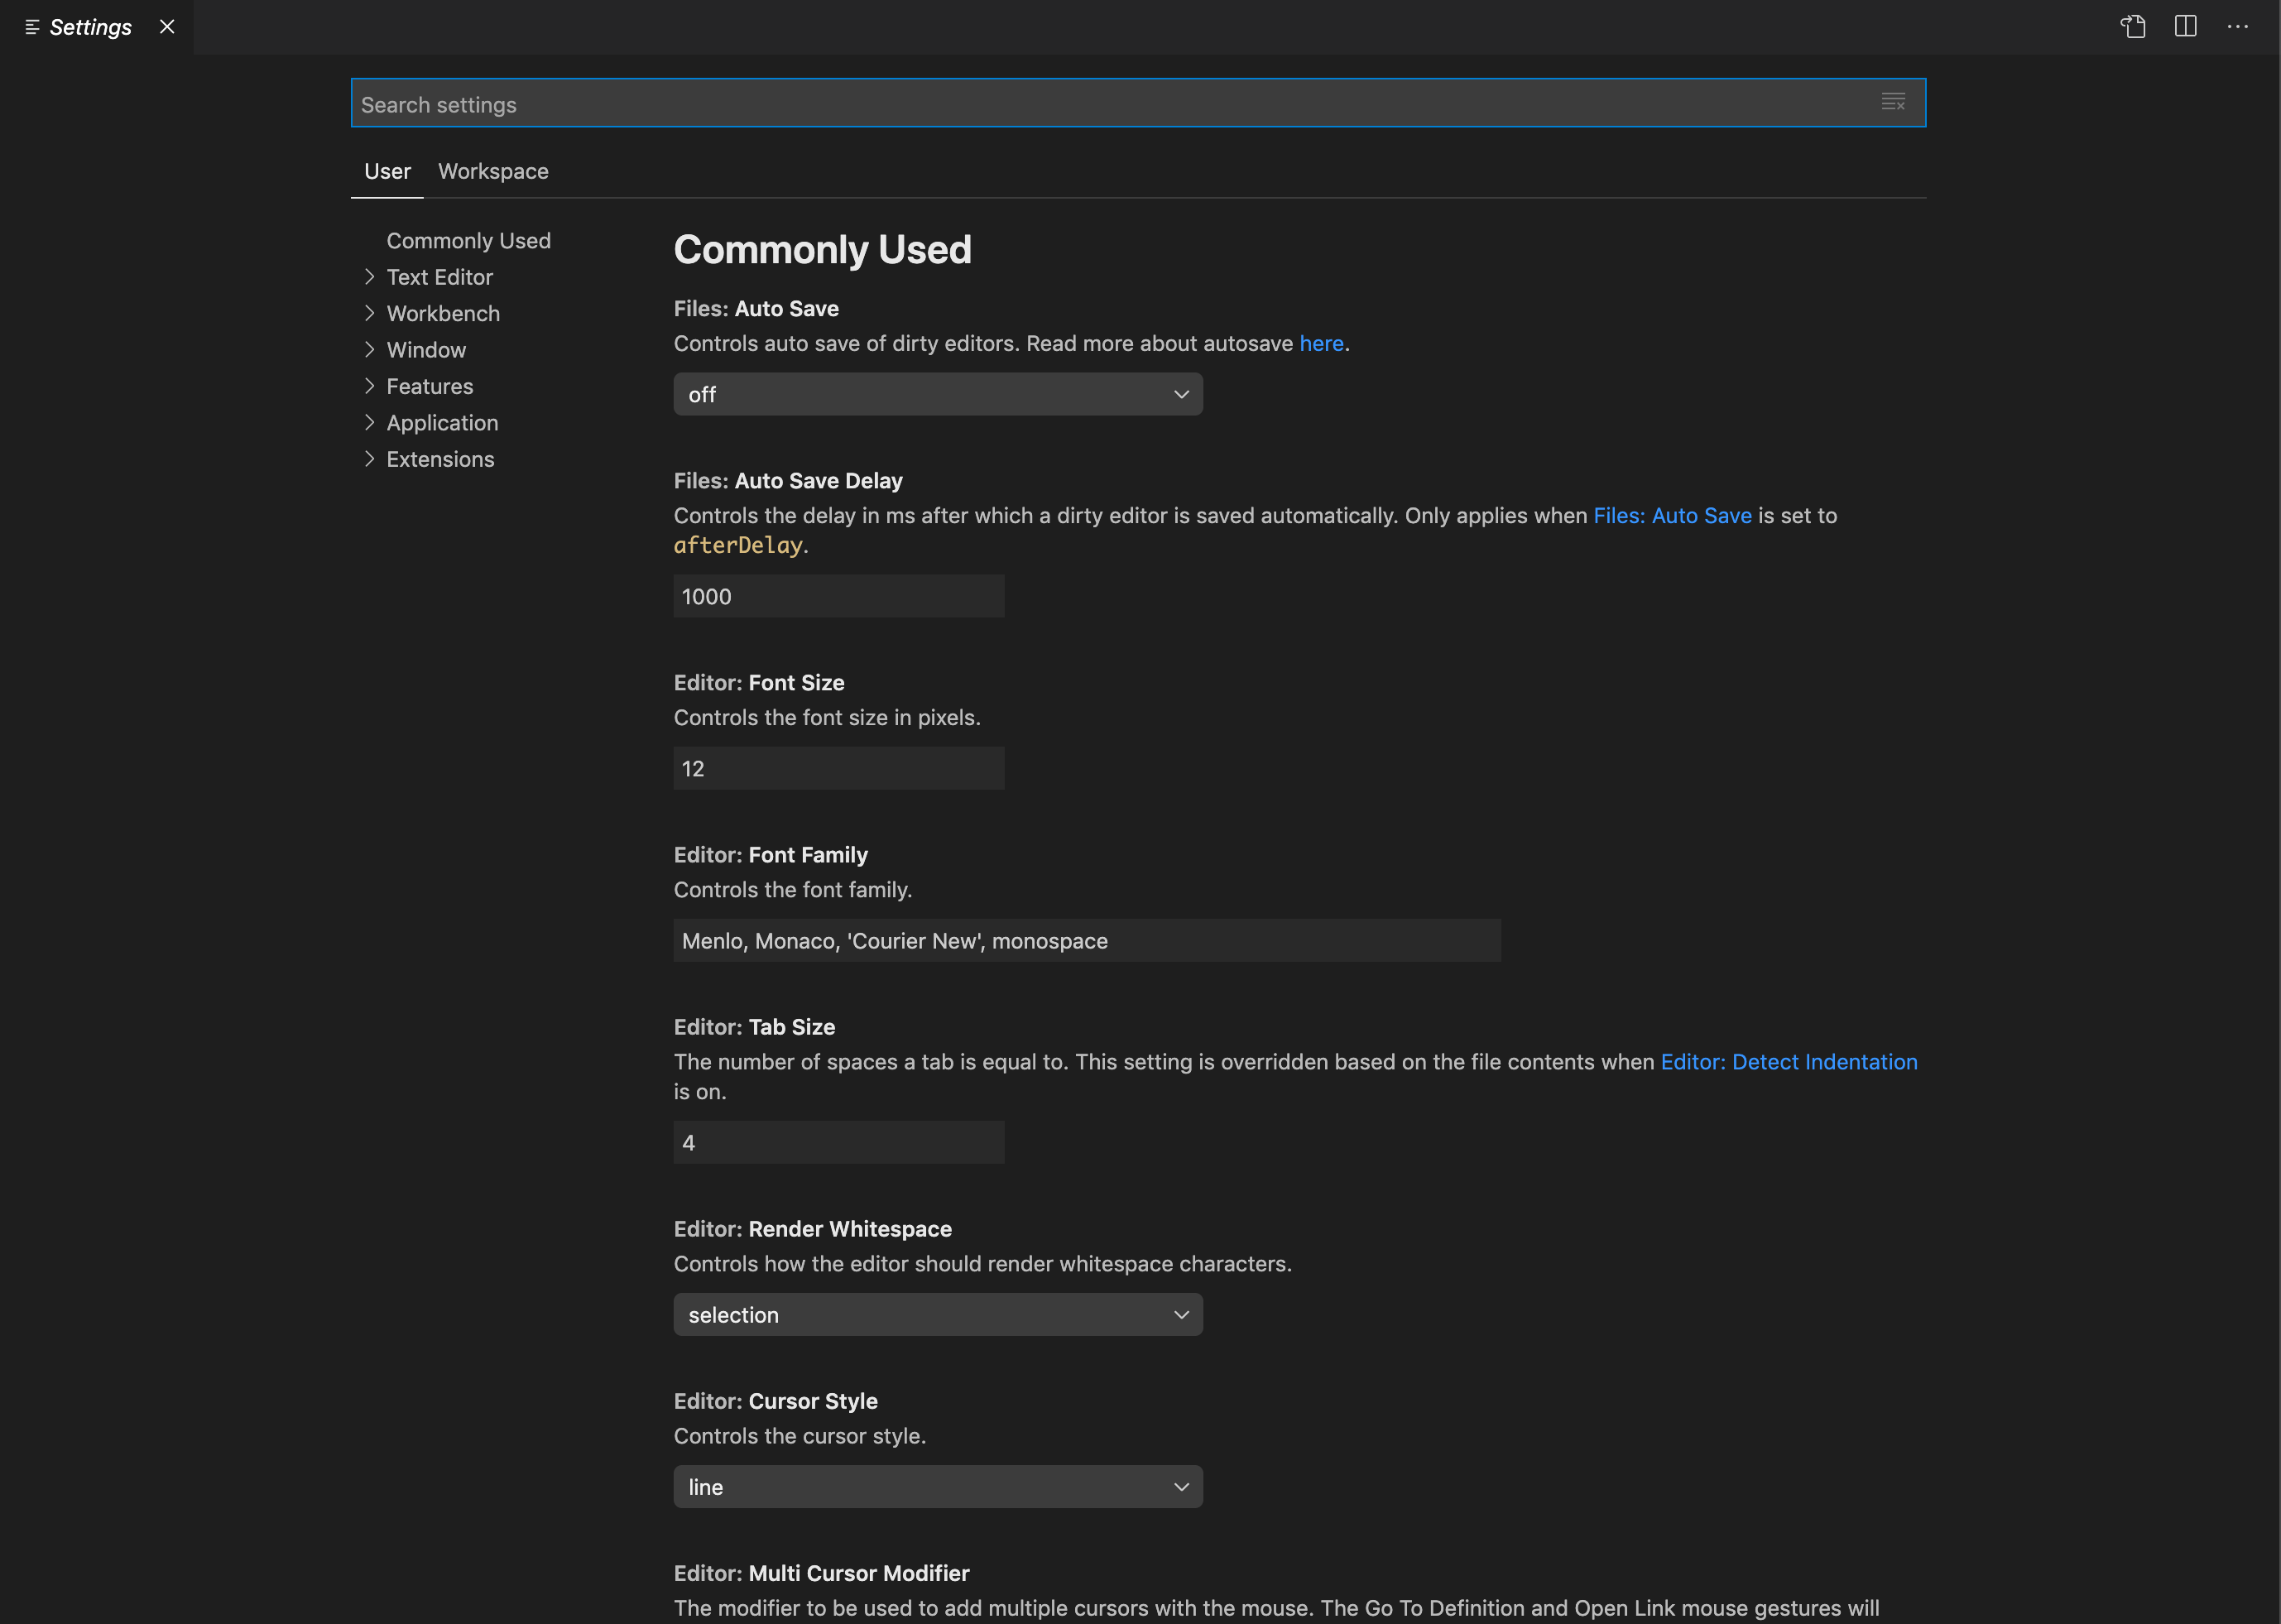Click the Split Editor Right icon
The height and width of the screenshot is (1624, 2281).
click(2185, 27)
